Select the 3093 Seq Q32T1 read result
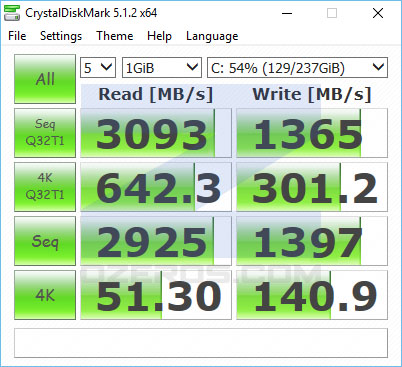This screenshot has height=367, width=402. point(156,133)
